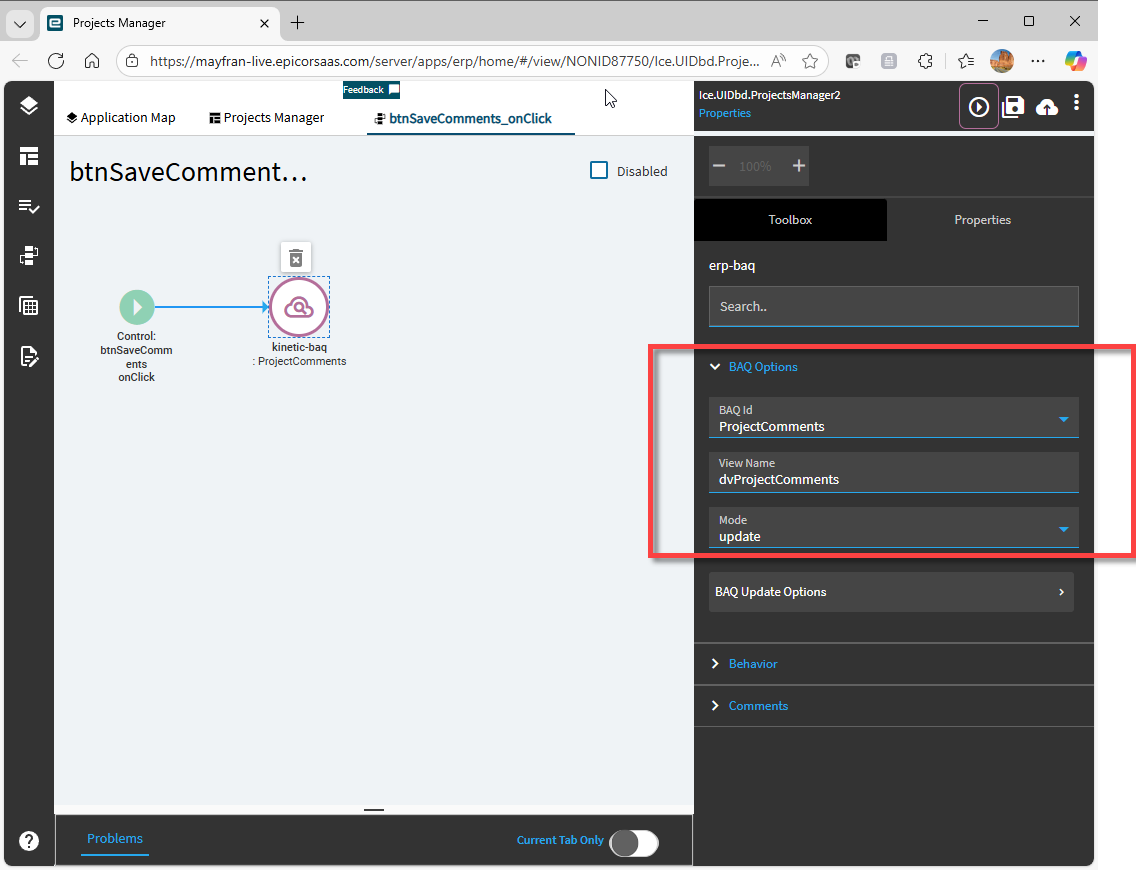Click the read aloud icon in address bar

pos(778,62)
